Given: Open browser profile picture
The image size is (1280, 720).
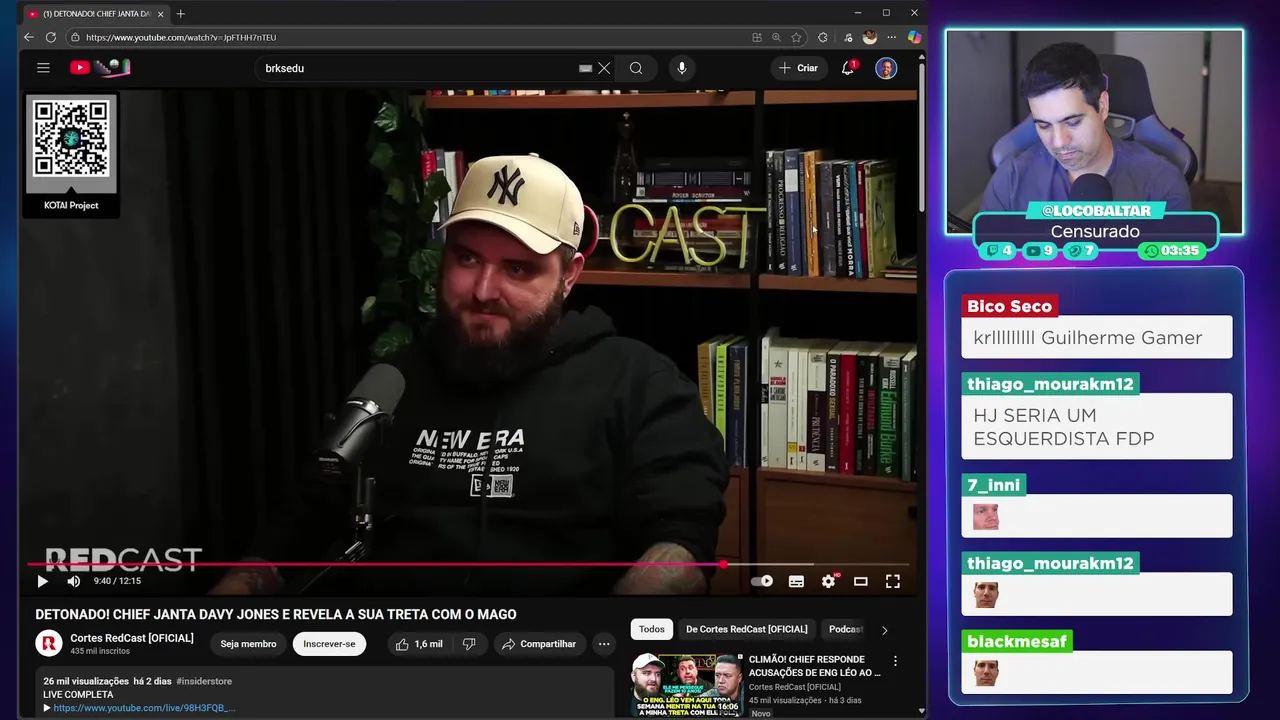Looking at the screenshot, I should coord(870,37).
